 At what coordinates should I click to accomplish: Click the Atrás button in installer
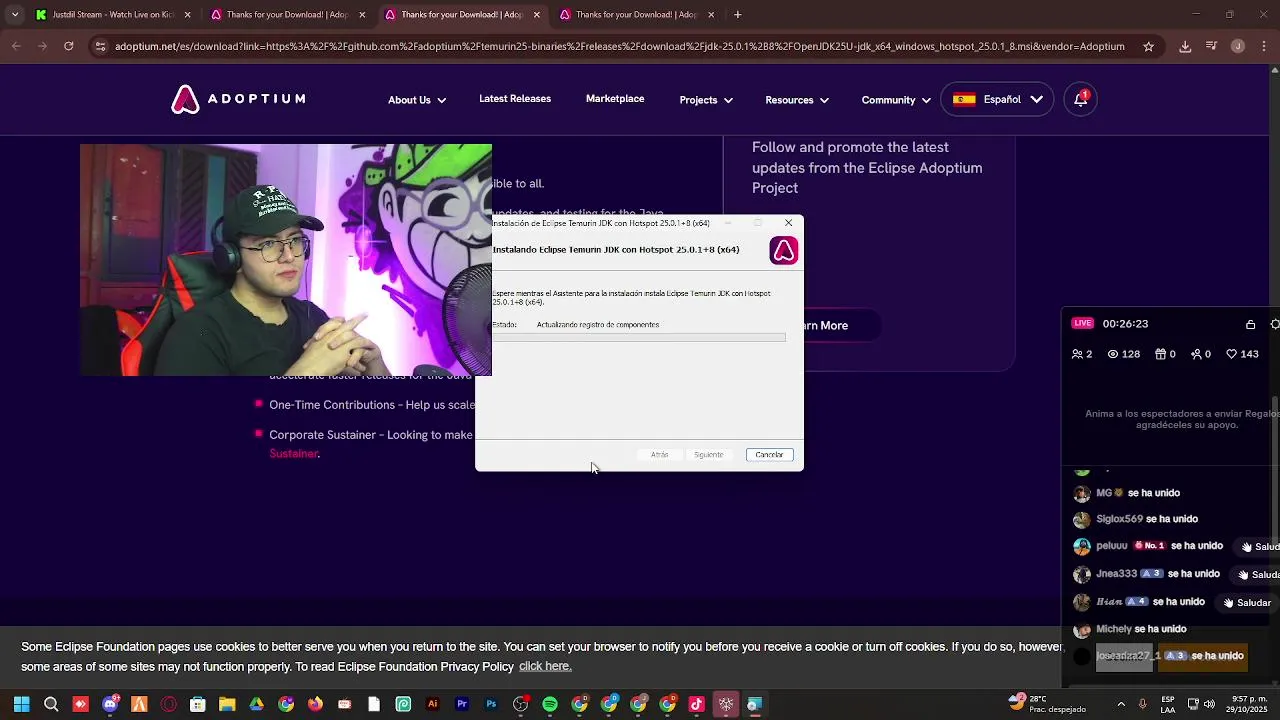click(660, 455)
